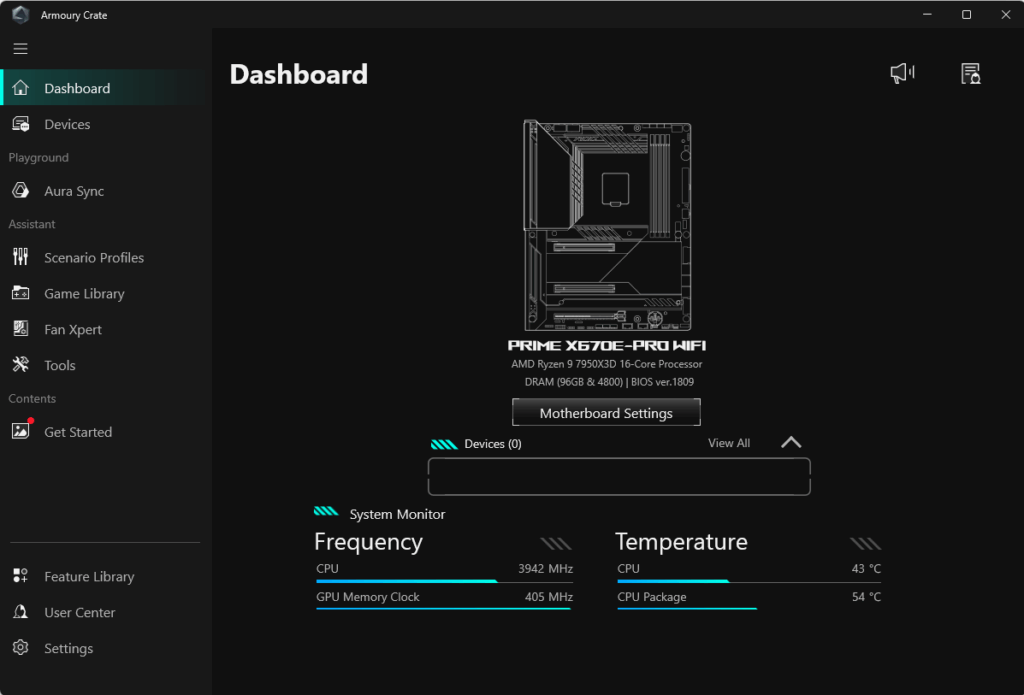
Task: Click the 43 °C CPU reading
Action: [x=866, y=568]
